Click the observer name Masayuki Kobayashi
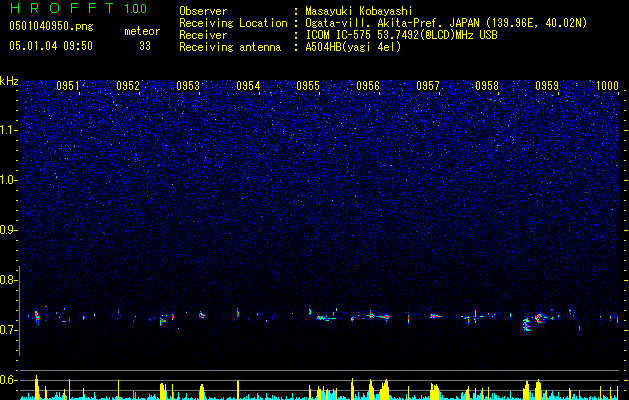This screenshot has width=629, height=400. (359, 11)
